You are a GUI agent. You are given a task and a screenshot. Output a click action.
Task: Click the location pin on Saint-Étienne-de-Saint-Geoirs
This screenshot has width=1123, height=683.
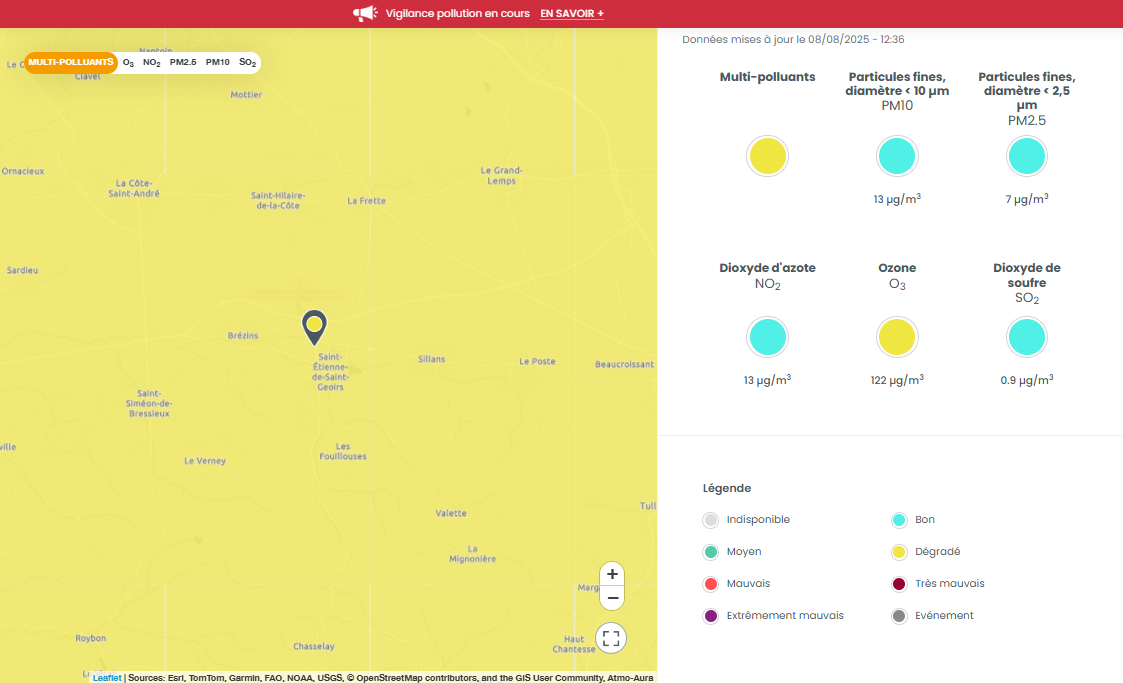pyautogui.click(x=314, y=326)
